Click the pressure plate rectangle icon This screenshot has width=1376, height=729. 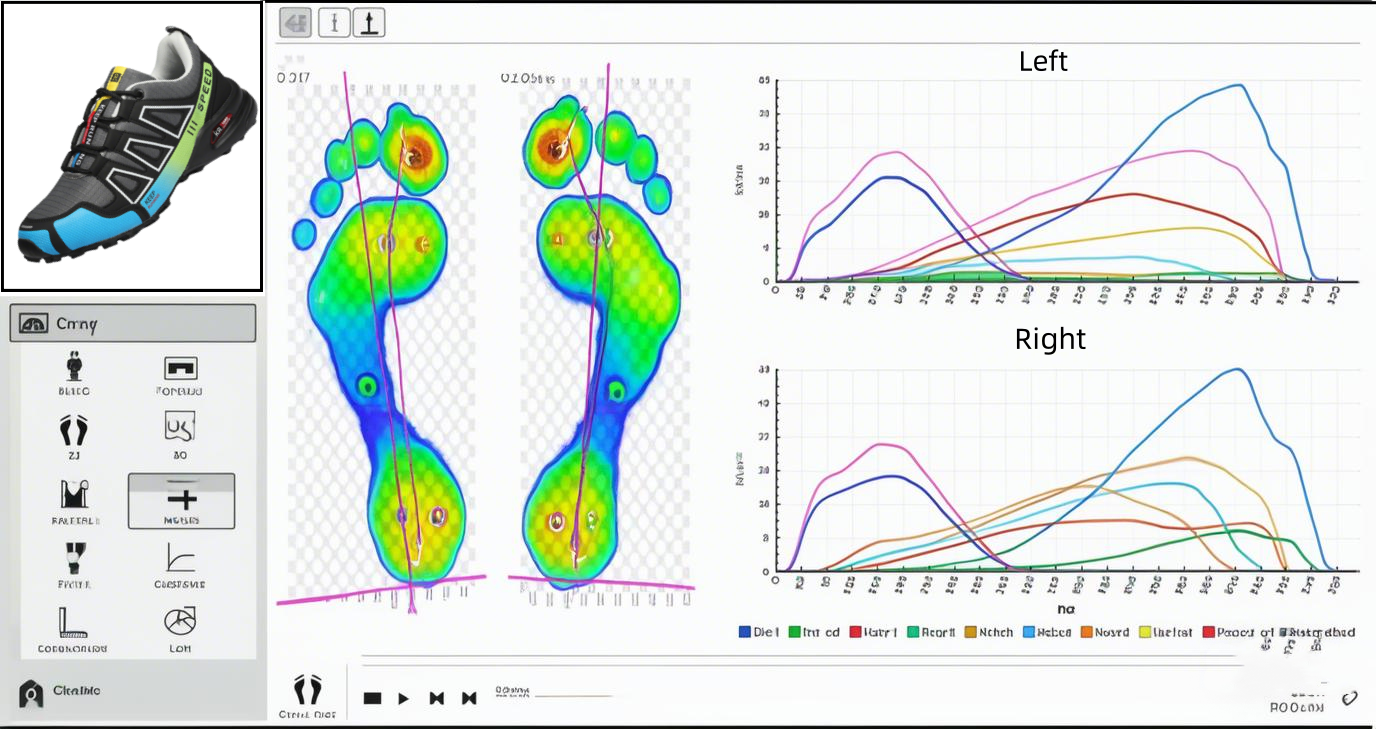[180, 367]
